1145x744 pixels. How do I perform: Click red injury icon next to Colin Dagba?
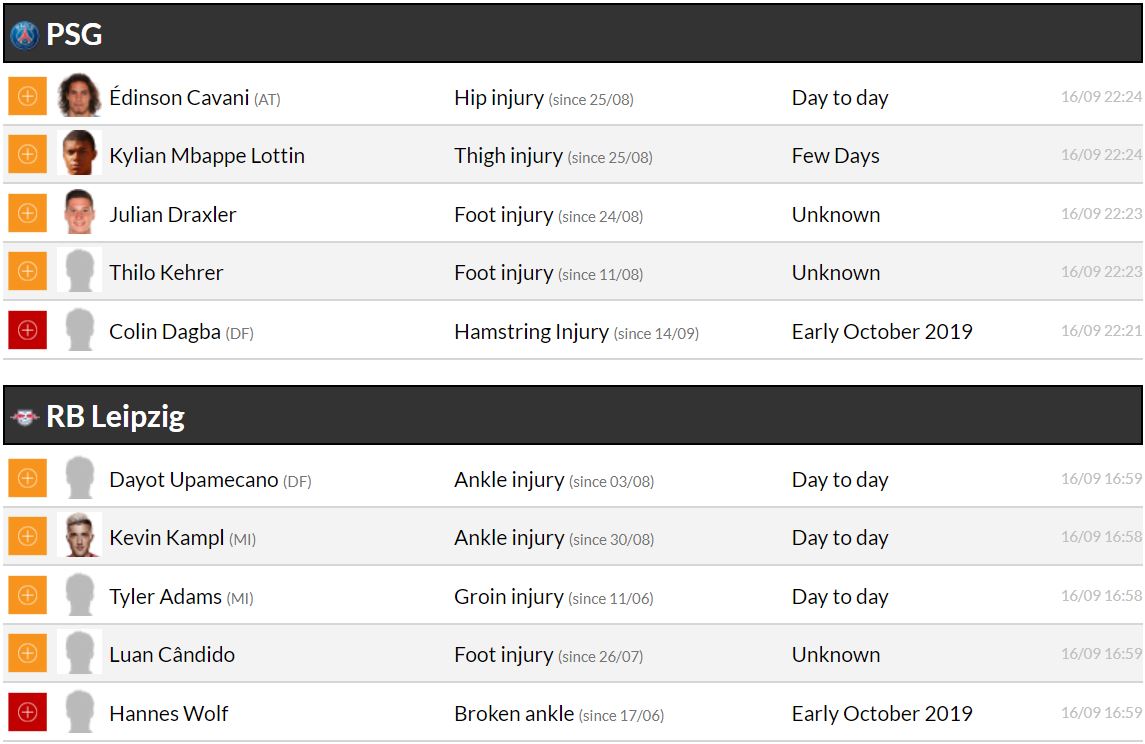click(x=27, y=331)
